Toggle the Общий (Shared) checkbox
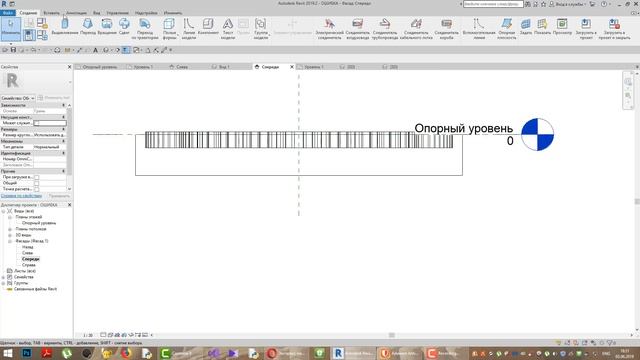The image size is (640, 360). pos(37,183)
